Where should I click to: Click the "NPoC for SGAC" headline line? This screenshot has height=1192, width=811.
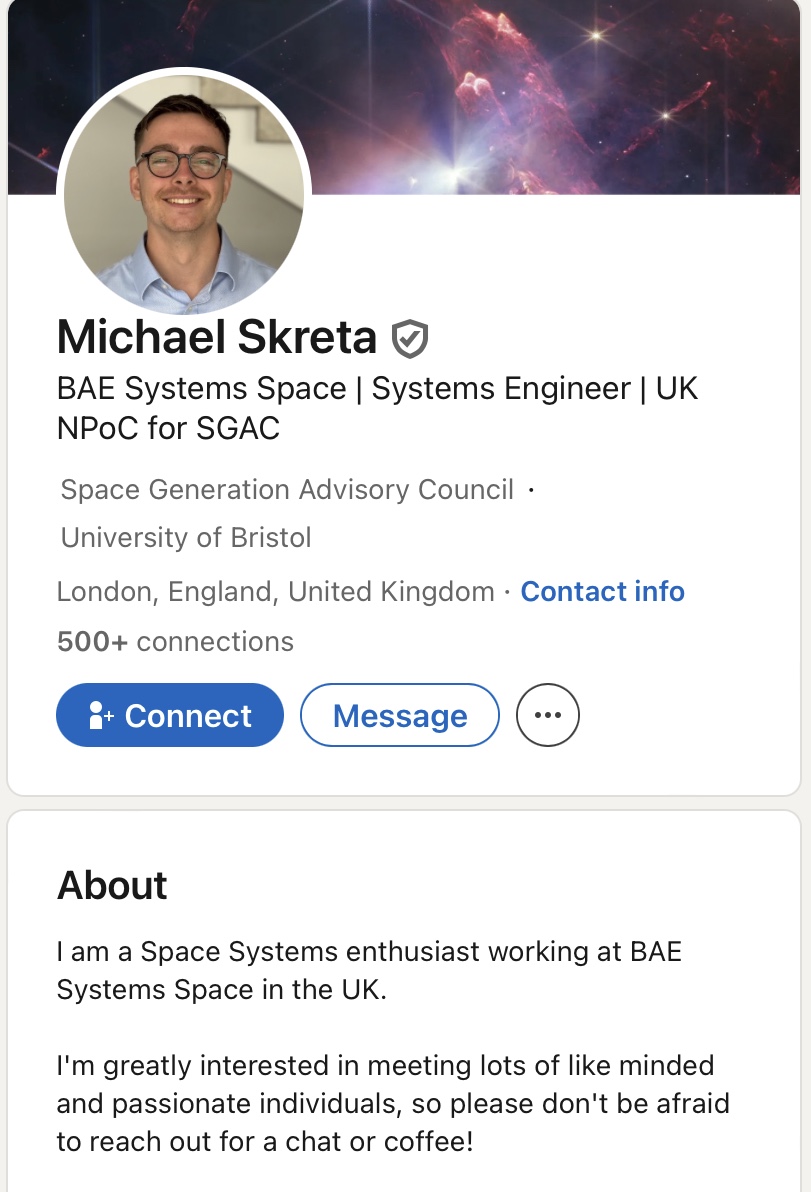coord(168,428)
